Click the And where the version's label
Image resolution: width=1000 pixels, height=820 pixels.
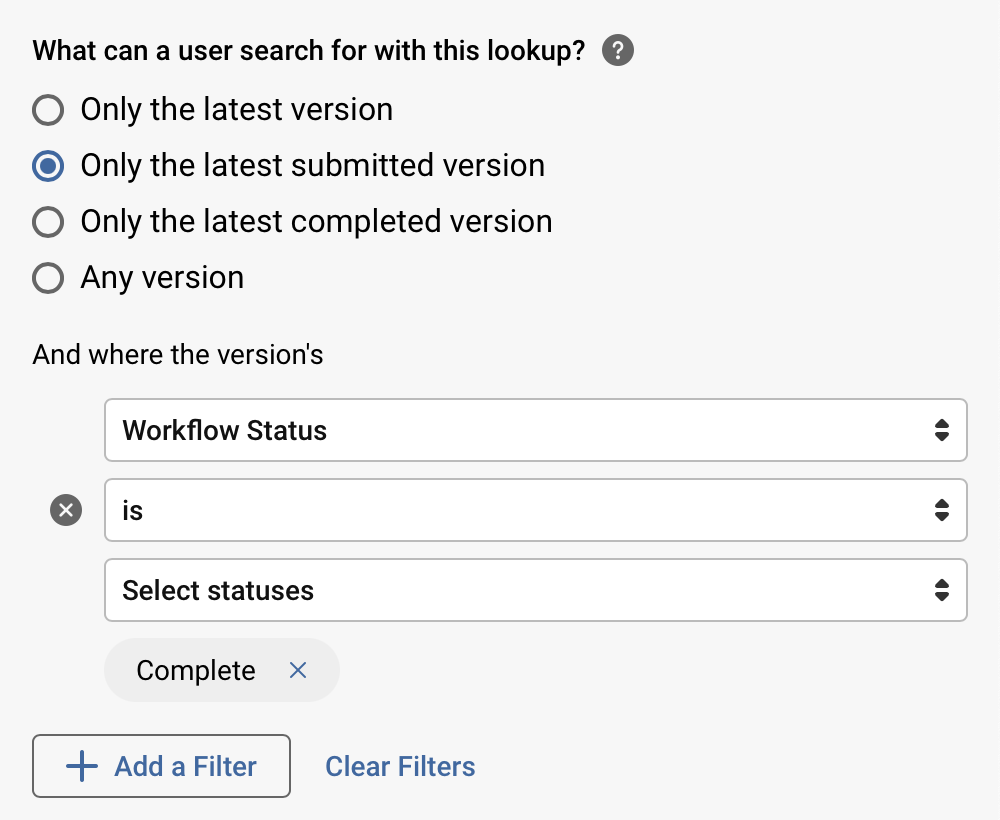[x=177, y=354]
